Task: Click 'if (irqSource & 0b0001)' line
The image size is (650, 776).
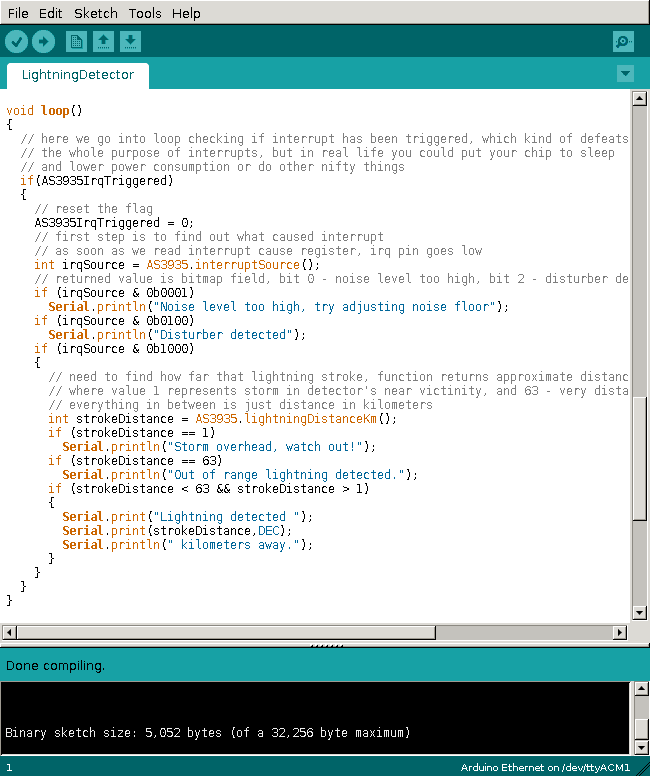Action: [x=114, y=292]
